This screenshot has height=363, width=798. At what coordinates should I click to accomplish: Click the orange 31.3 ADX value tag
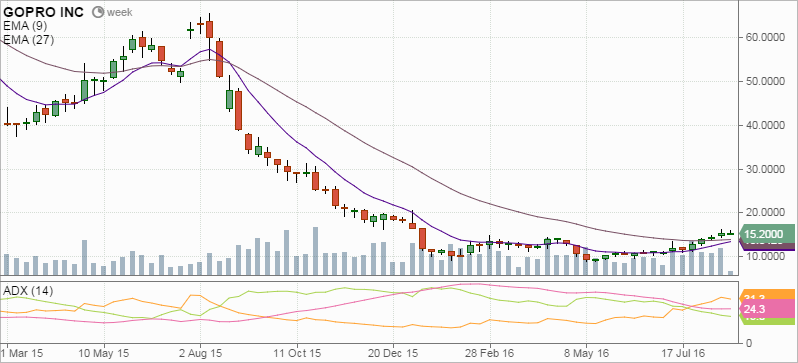(x=768, y=295)
